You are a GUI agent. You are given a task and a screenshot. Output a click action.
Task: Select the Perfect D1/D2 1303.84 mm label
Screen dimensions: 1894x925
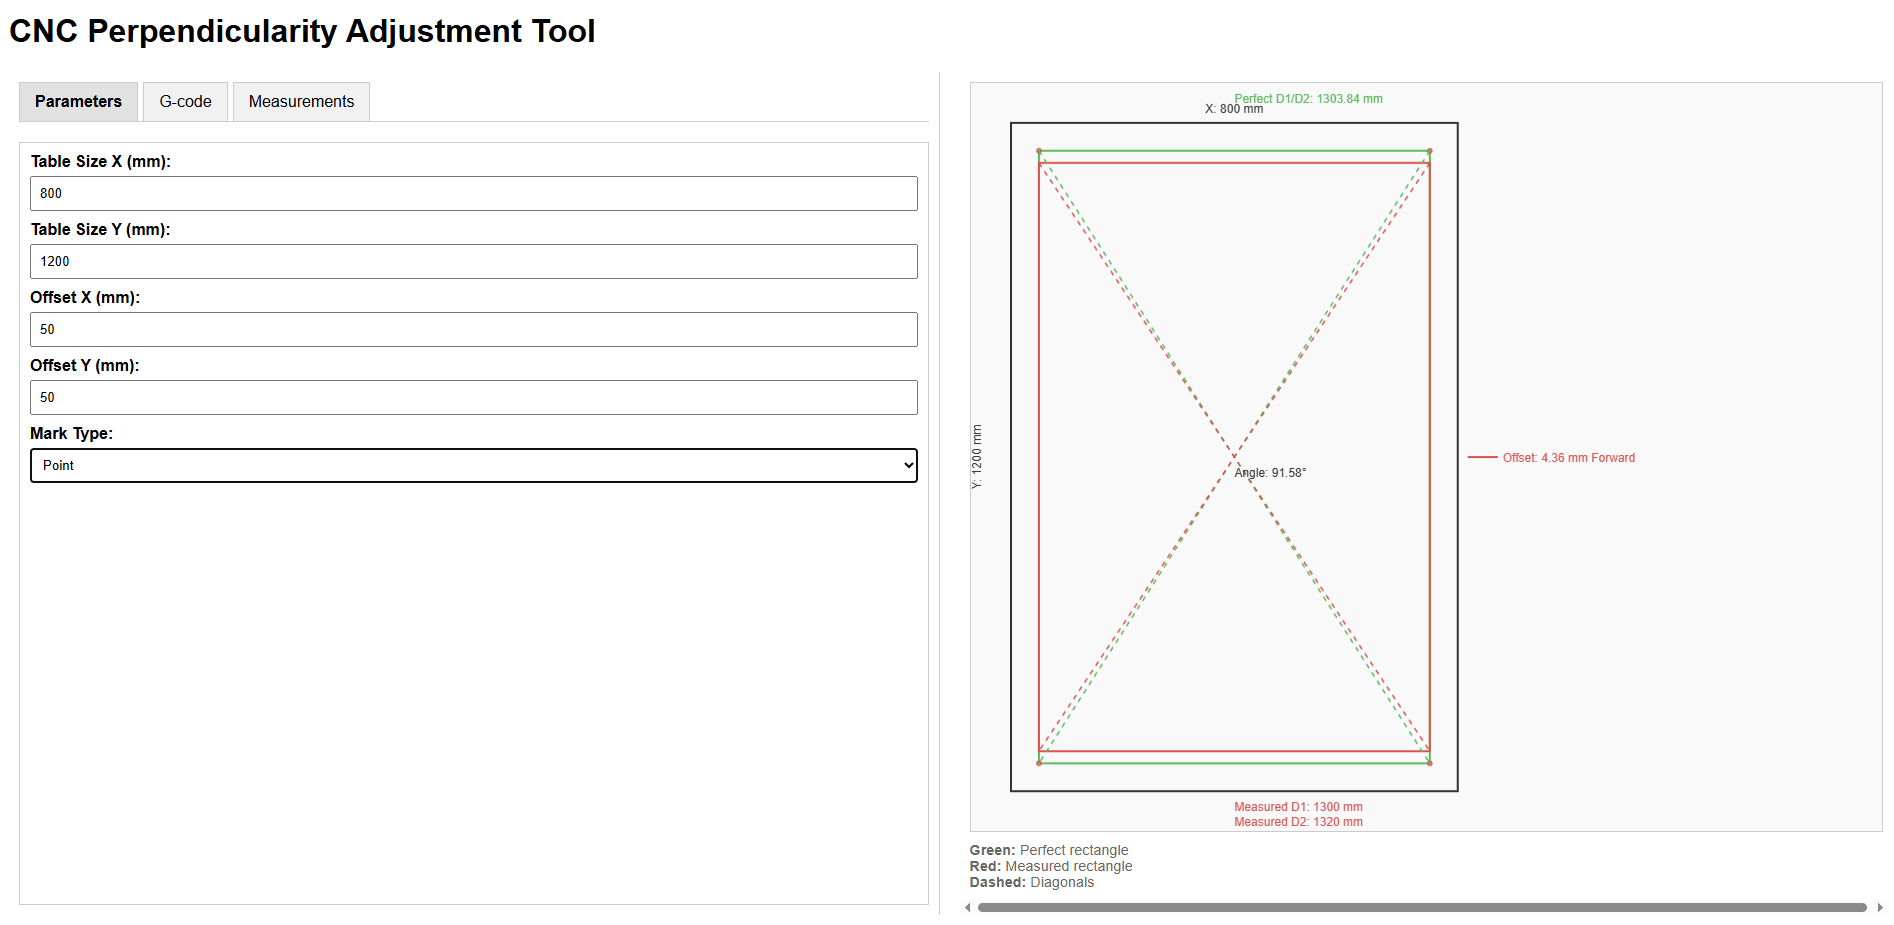pyautogui.click(x=1308, y=98)
